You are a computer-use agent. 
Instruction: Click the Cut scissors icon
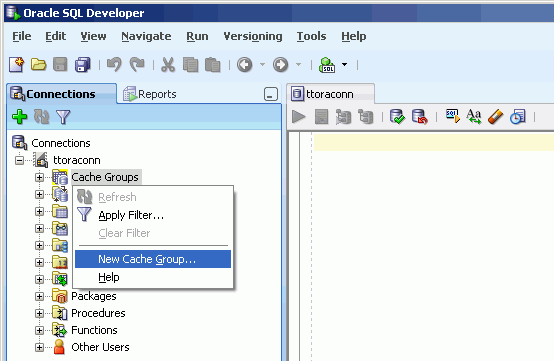[x=168, y=65]
